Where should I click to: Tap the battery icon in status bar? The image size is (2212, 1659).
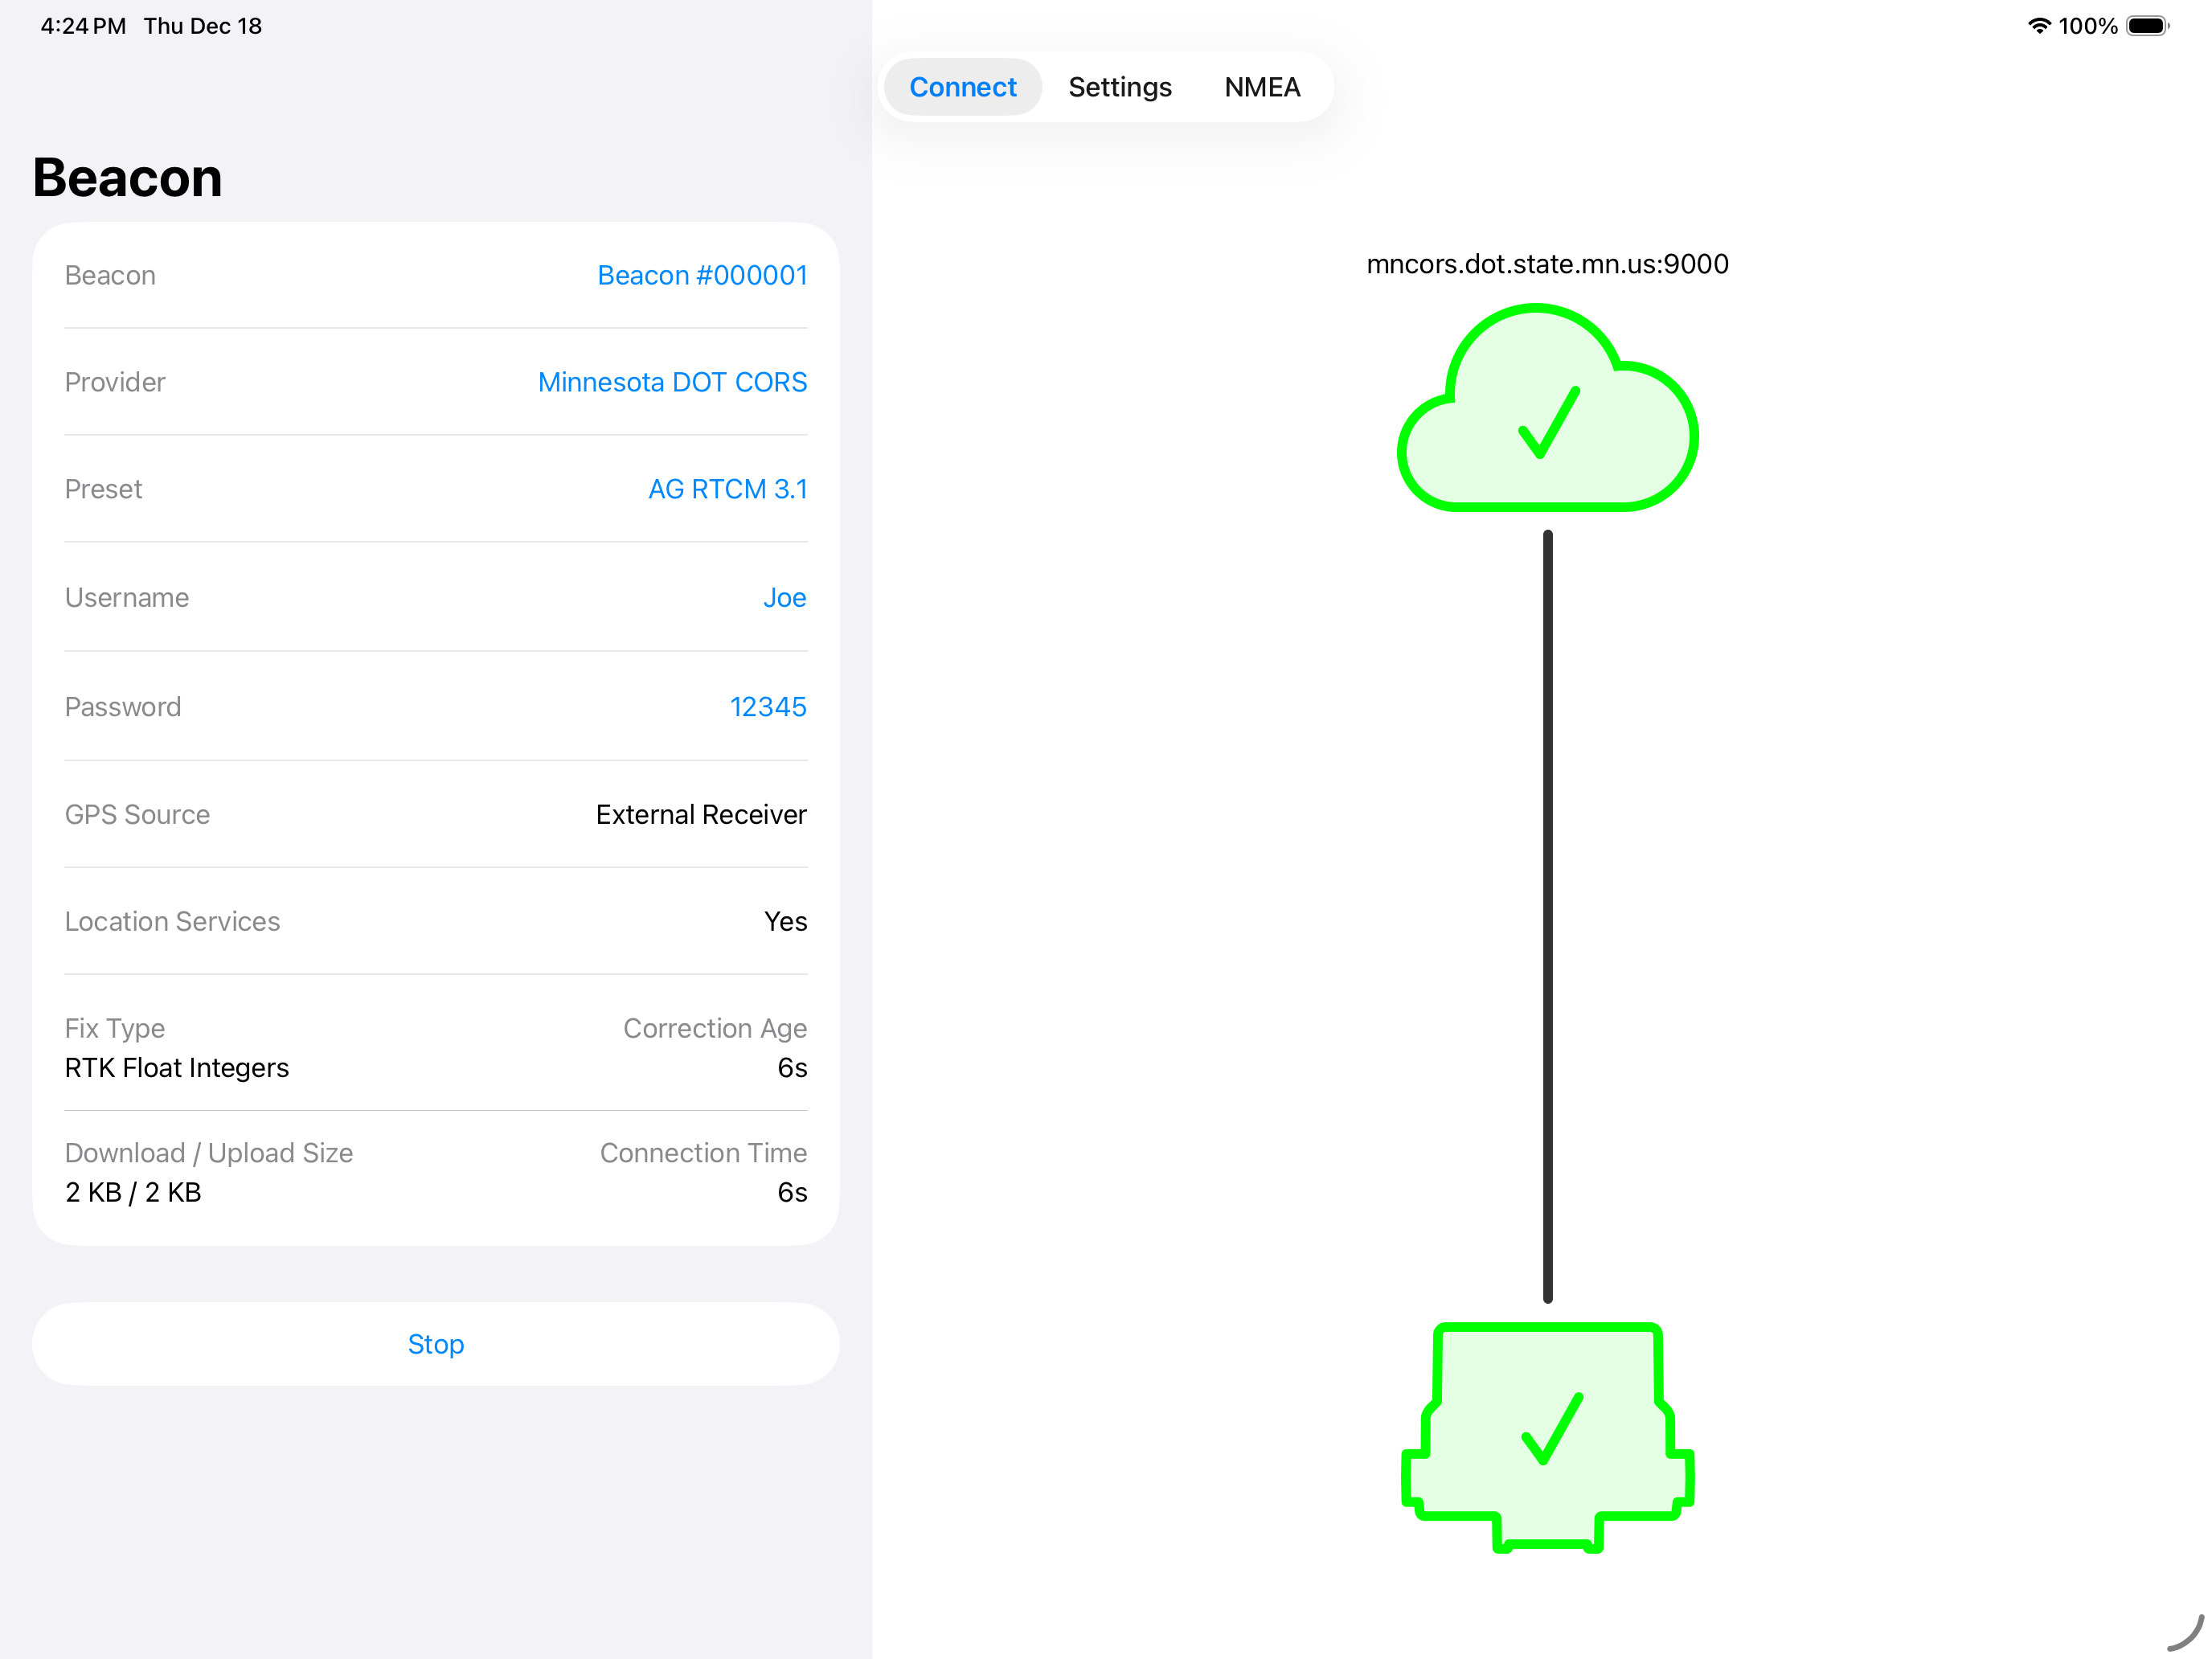coord(2146,26)
